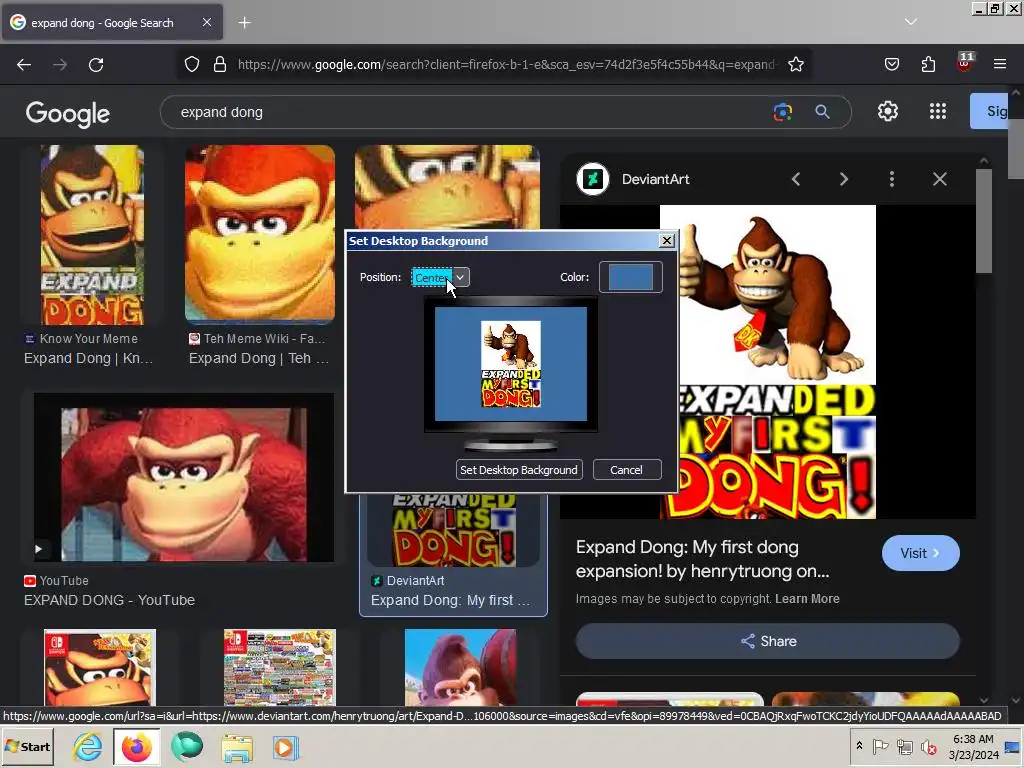The width and height of the screenshot is (1024, 768).
Task: Open the Know Your Meme Expand Dong thumbnail
Action: 92,235
